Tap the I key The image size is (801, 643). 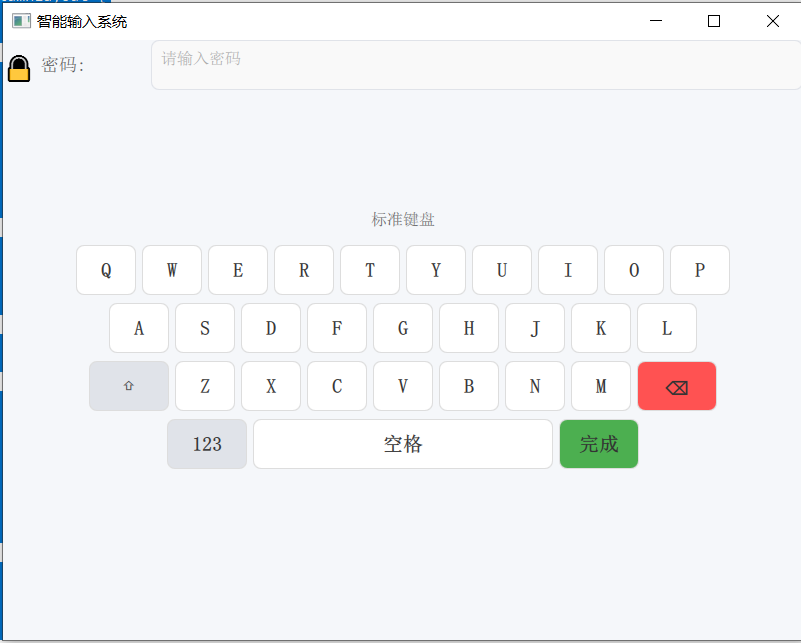tap(568, 270)
